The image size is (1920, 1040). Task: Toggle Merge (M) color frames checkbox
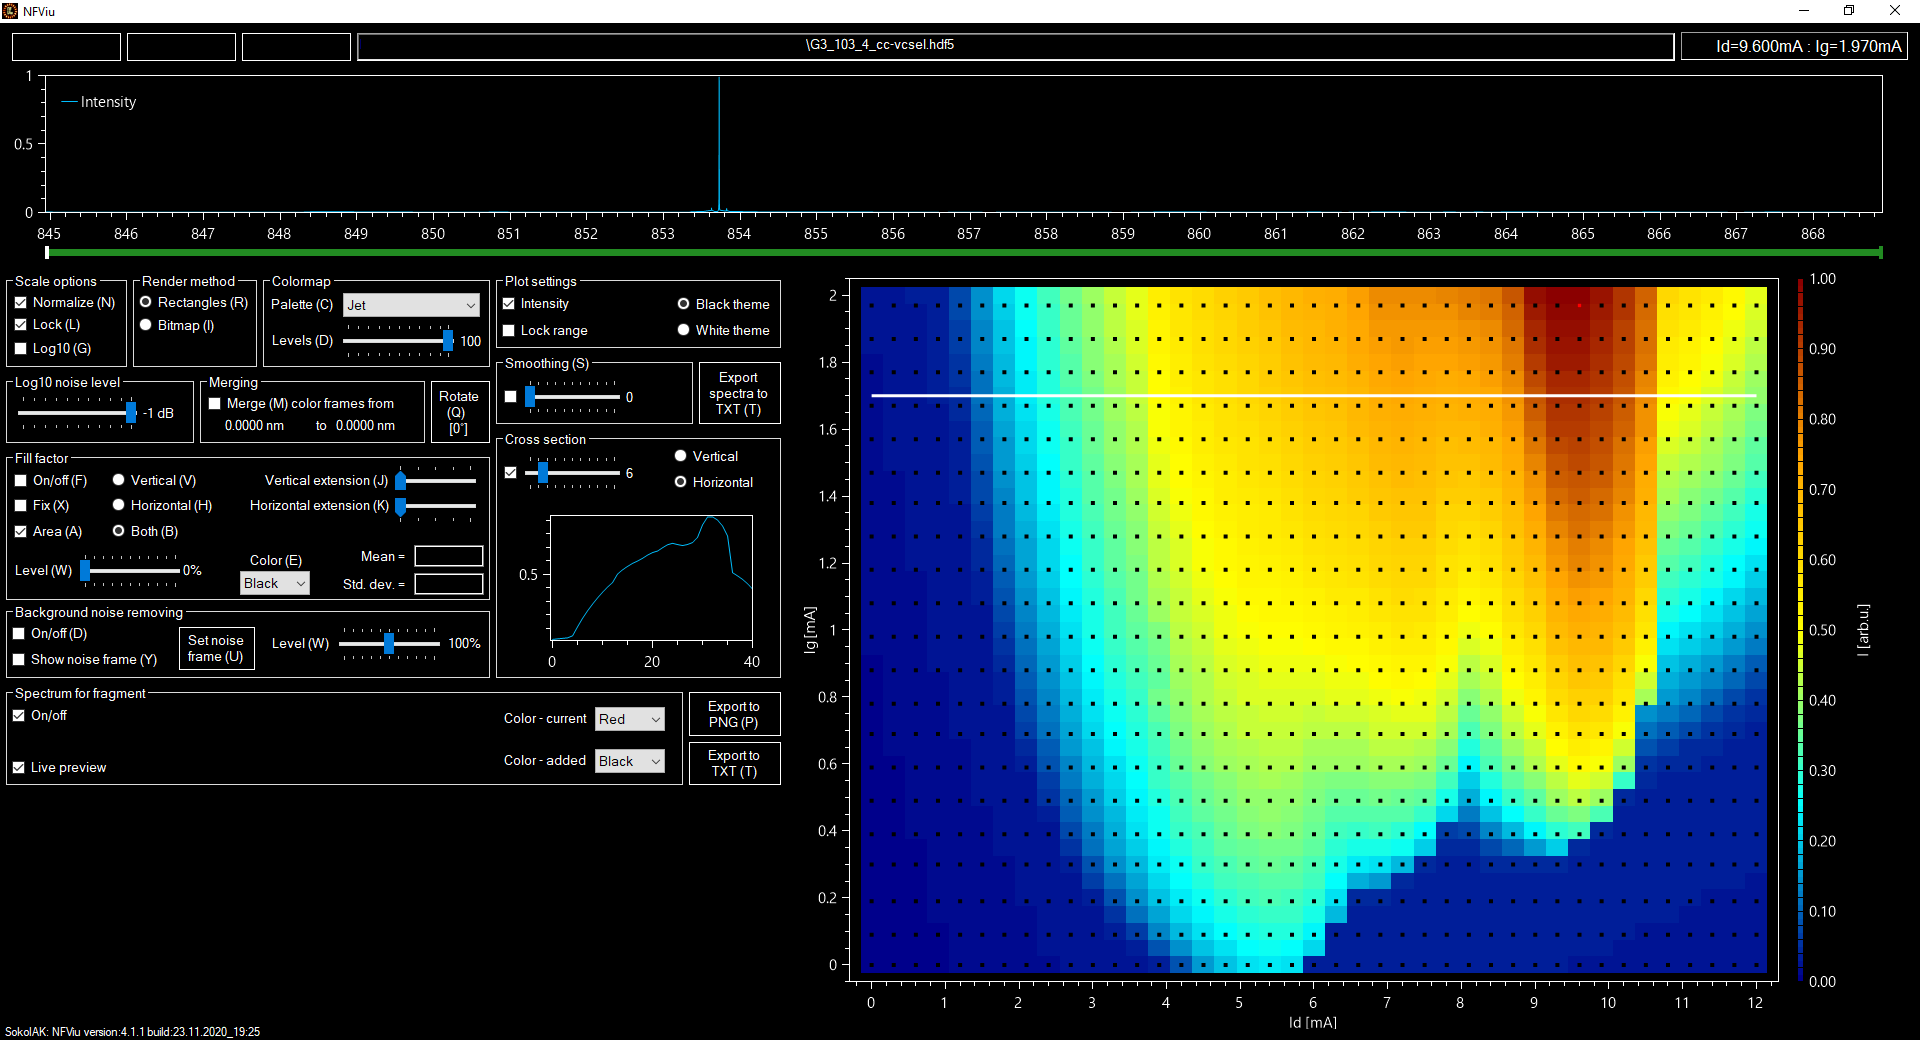pos(215,404)
